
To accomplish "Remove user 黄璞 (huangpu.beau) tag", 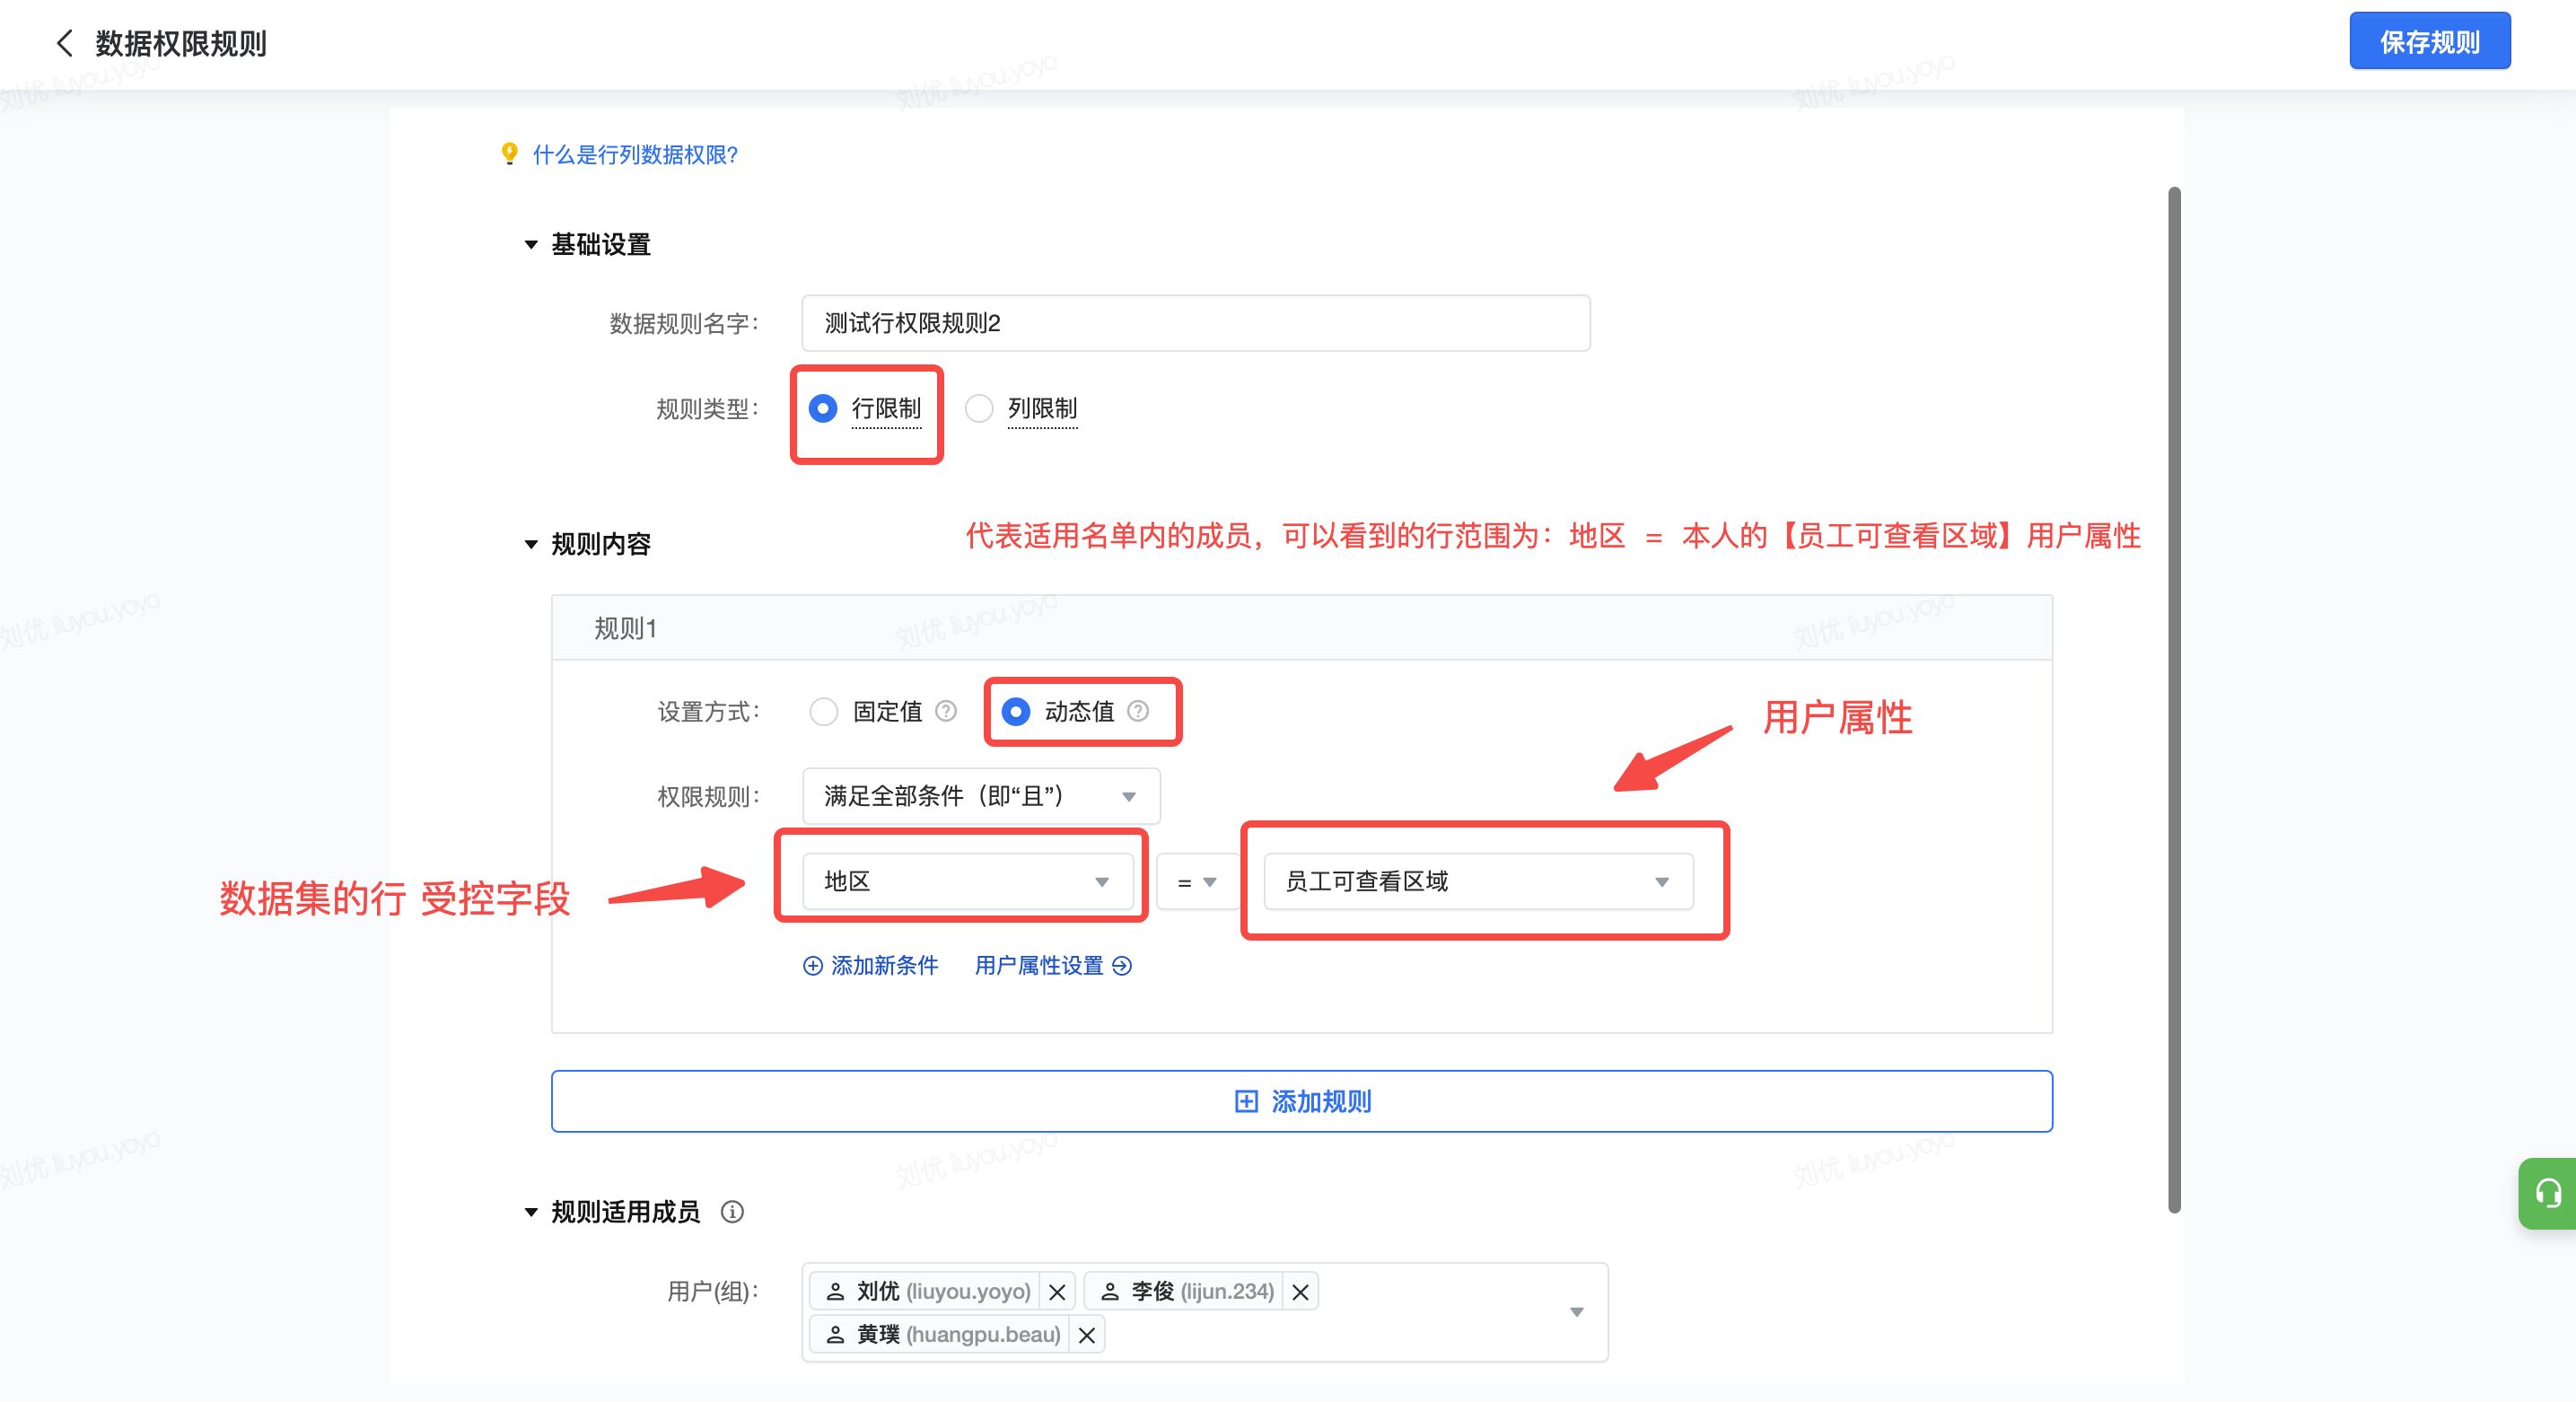I will tap(1087, 1335).
